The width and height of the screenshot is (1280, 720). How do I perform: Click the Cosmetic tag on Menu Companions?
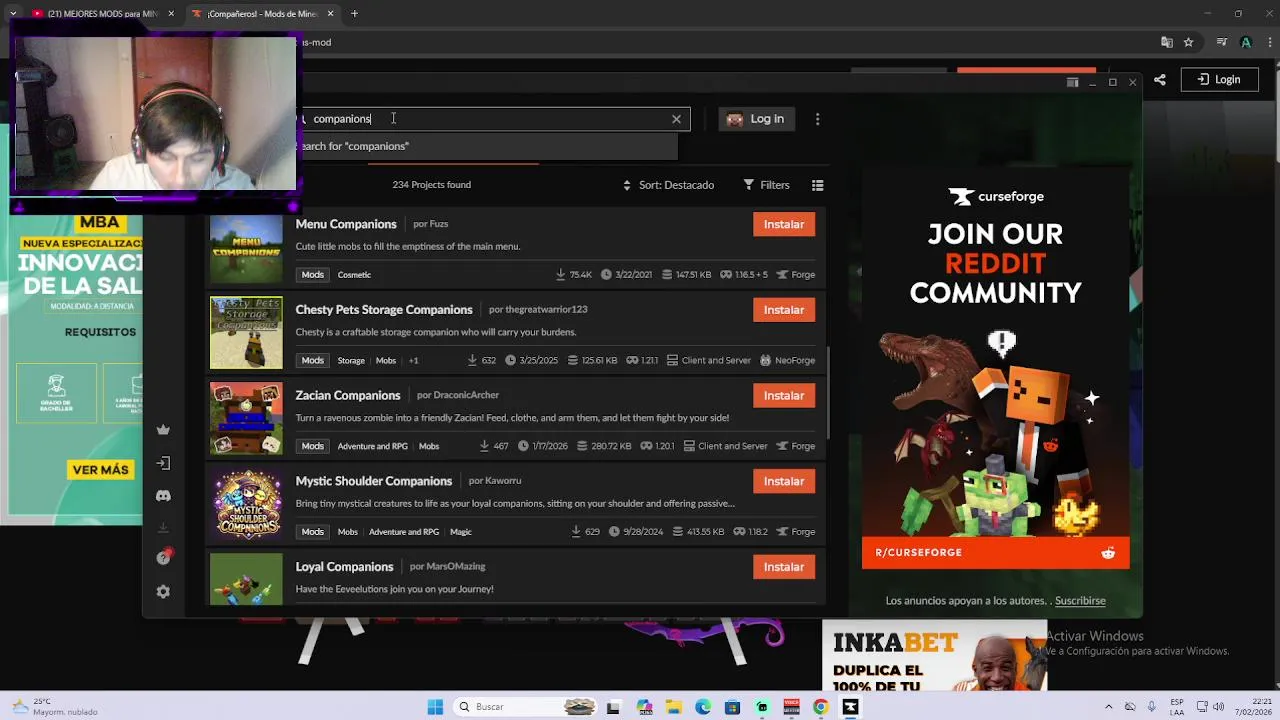pyautogui.click(x=354, y=275)
